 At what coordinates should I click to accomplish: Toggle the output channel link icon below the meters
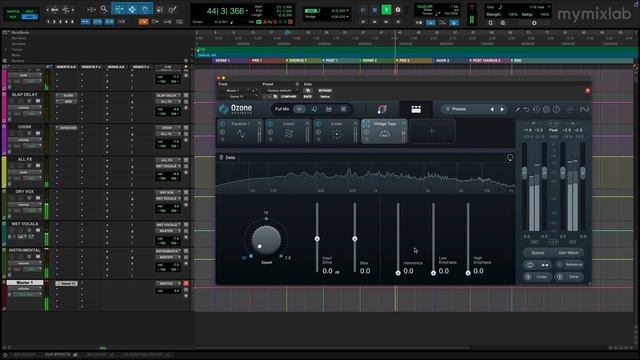572,242
